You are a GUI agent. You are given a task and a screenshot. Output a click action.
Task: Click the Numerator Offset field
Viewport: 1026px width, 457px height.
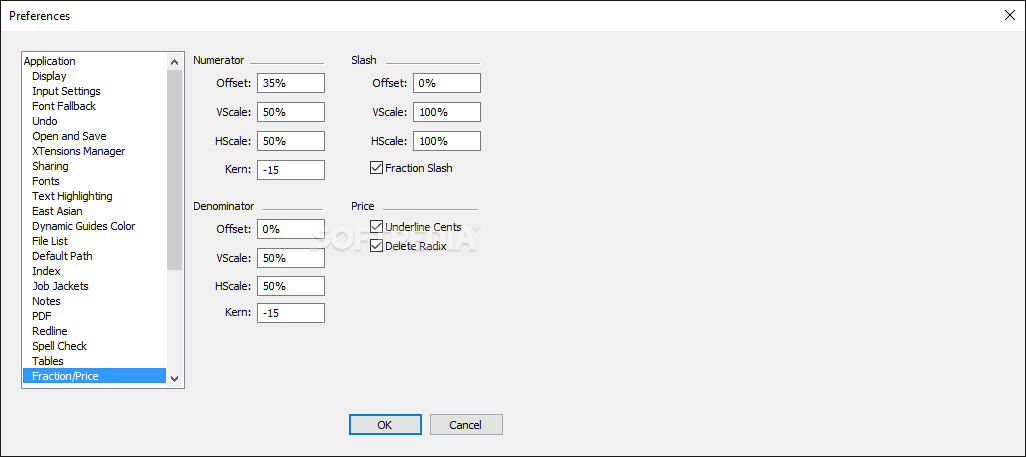[x=291, y=83]
